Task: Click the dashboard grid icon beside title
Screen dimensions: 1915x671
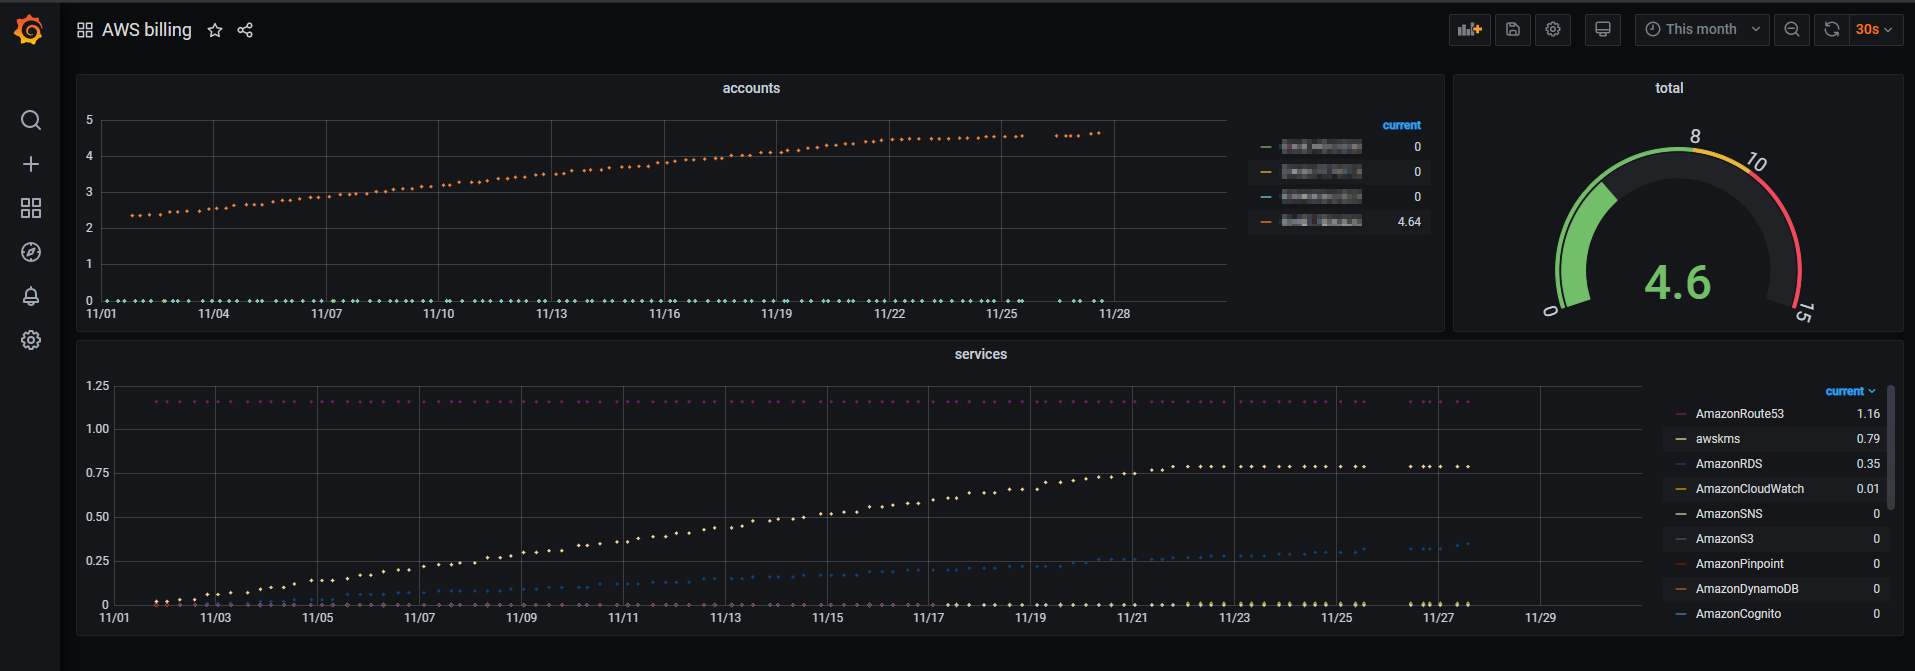Action: 85,30
